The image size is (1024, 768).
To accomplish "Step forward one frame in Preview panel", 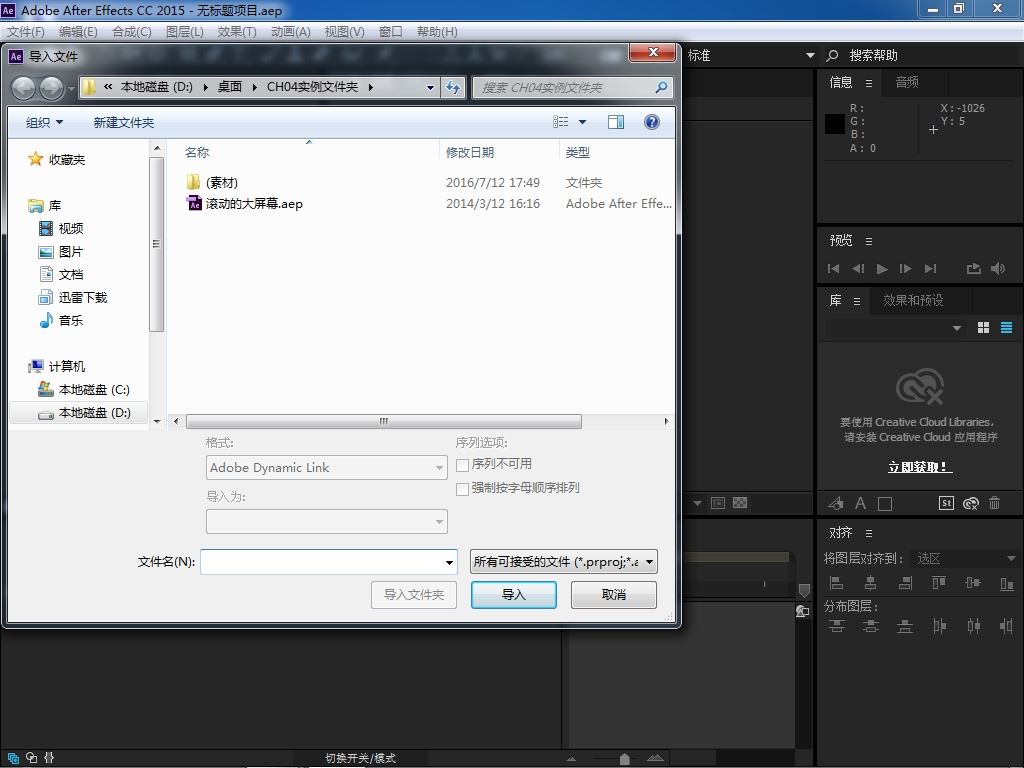I will coord(906,268).
